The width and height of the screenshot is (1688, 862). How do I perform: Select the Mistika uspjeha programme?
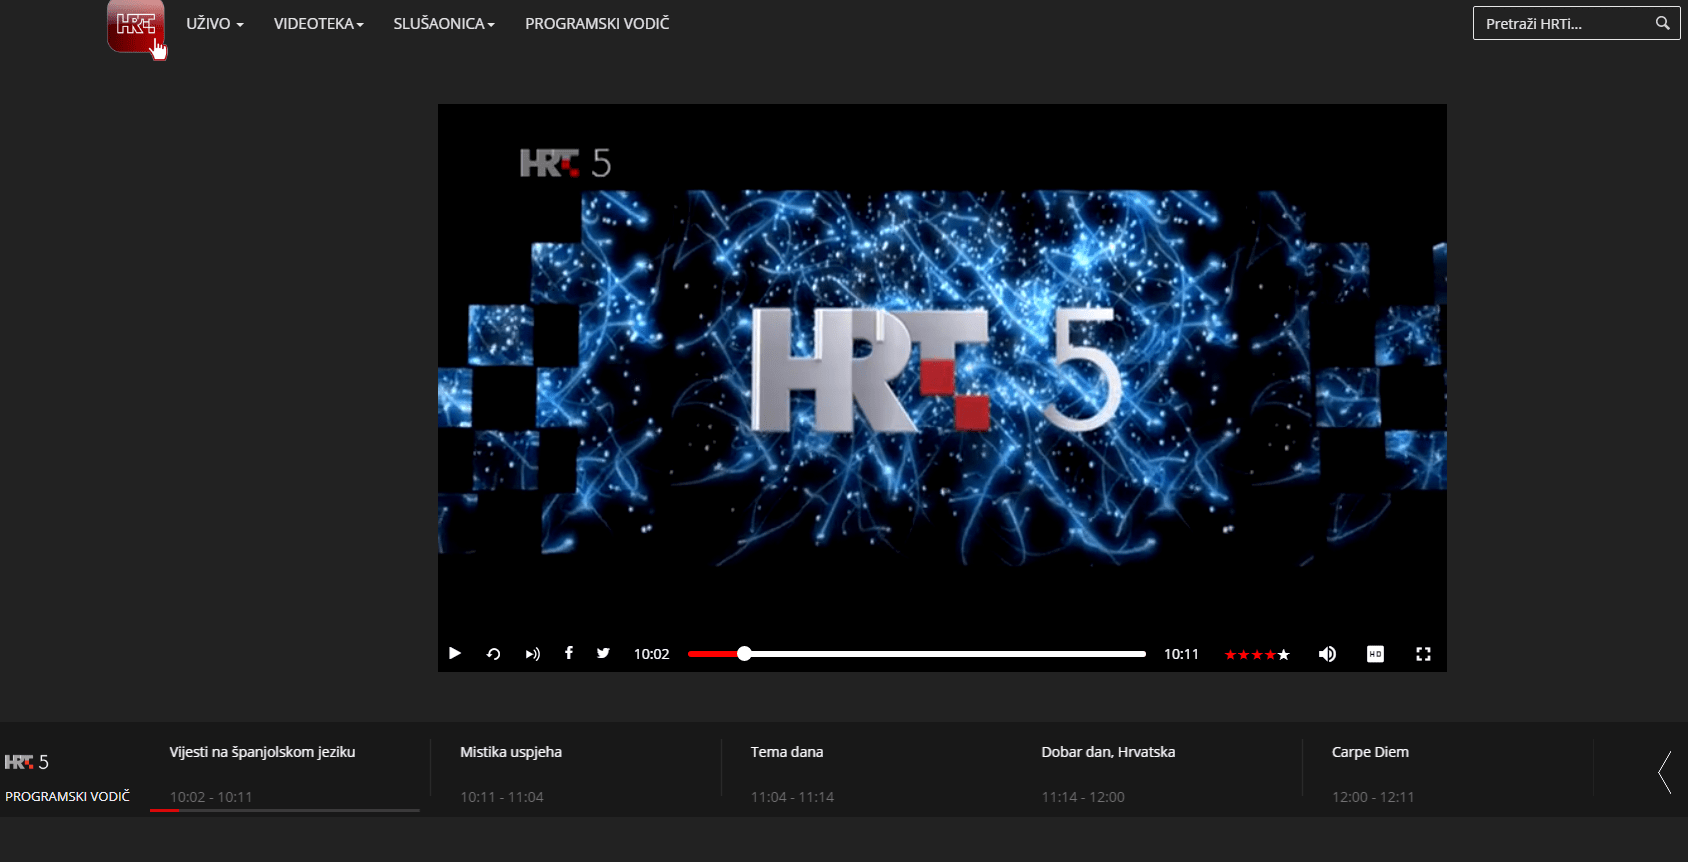(x=511, y=752)
